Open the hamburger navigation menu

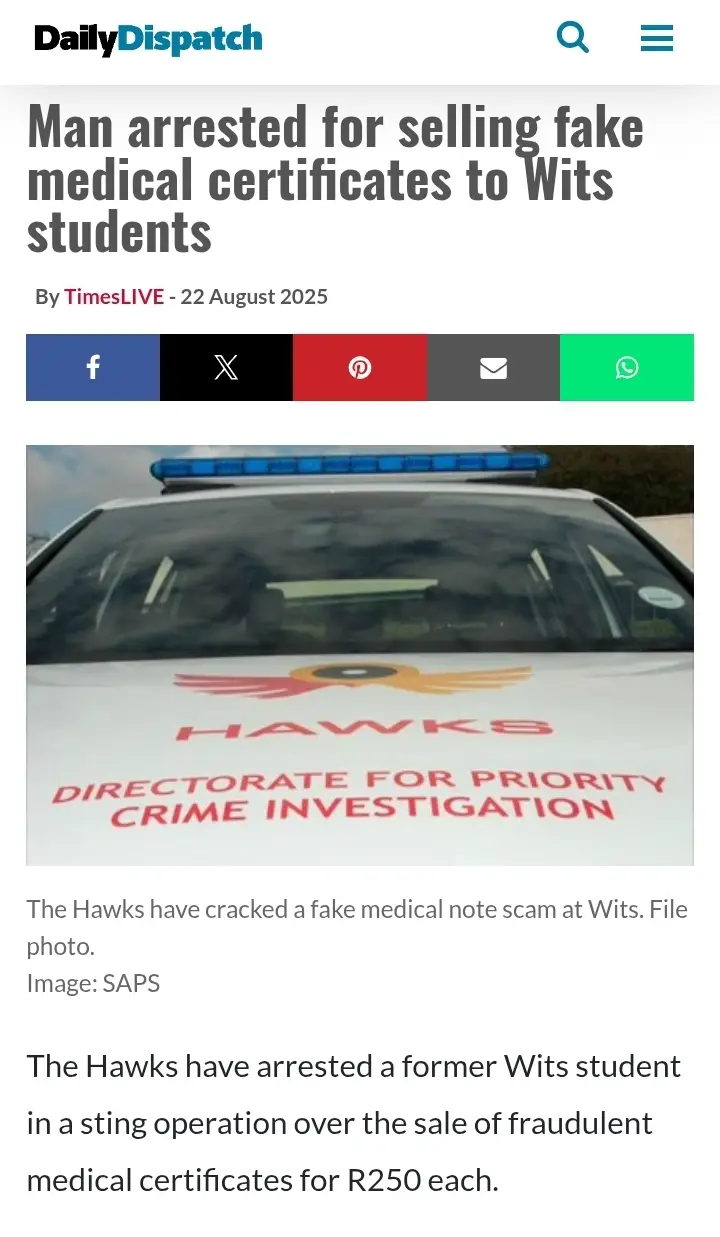coord(656,39)
